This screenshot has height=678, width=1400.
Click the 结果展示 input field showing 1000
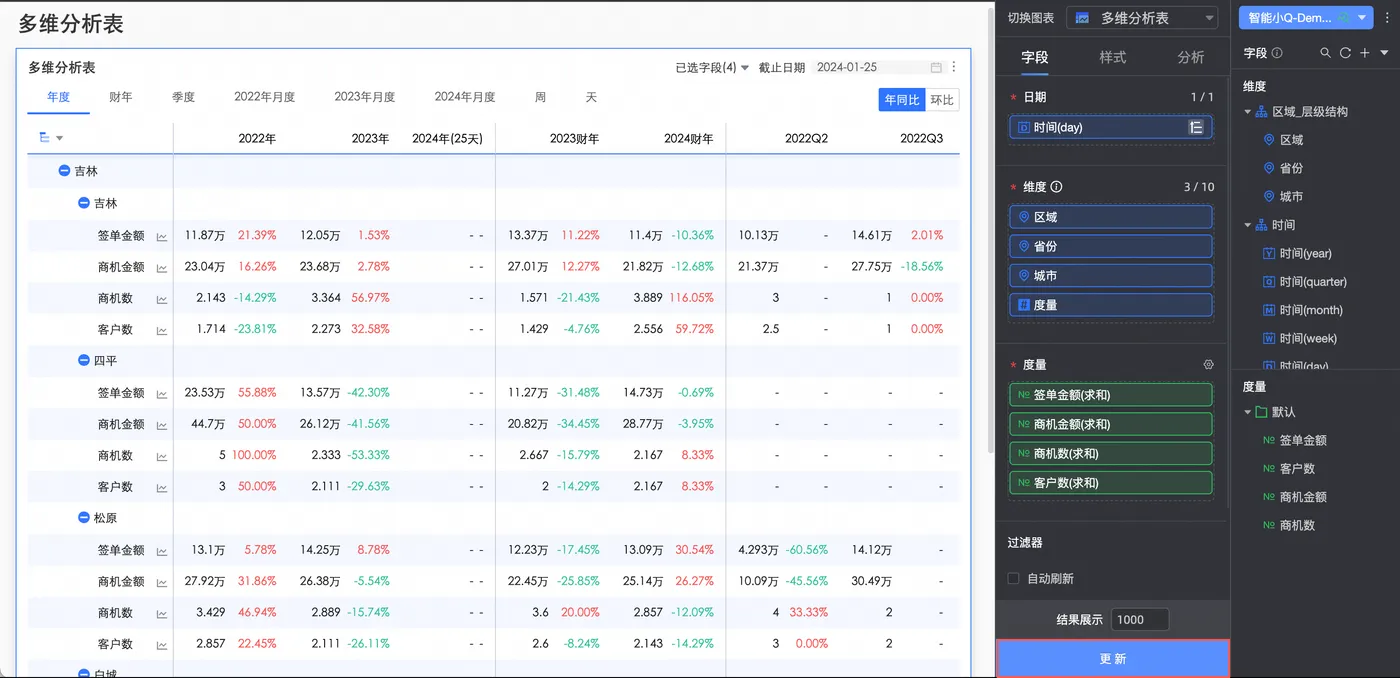pos(1140,619)
